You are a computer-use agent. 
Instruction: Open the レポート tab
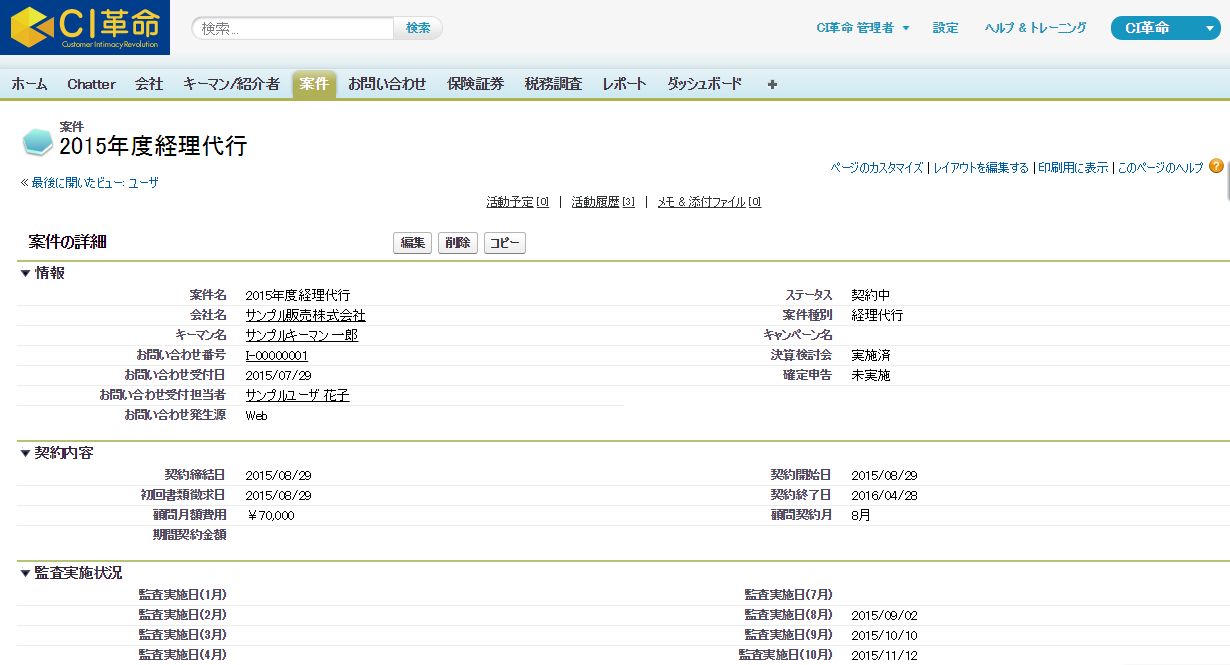coord(624,84)
